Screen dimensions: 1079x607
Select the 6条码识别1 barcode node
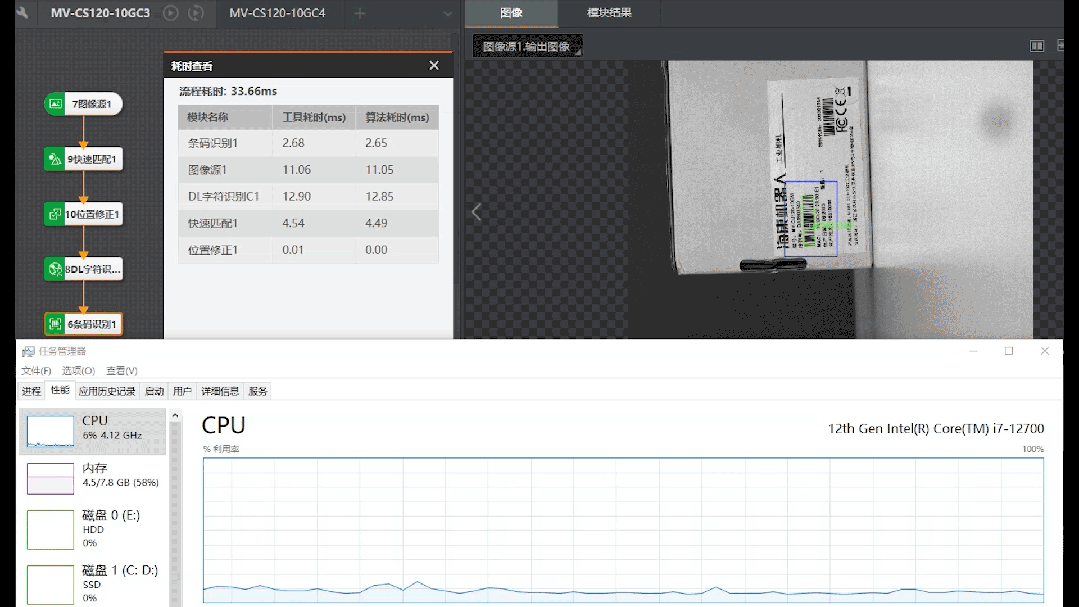coord(84,324)
